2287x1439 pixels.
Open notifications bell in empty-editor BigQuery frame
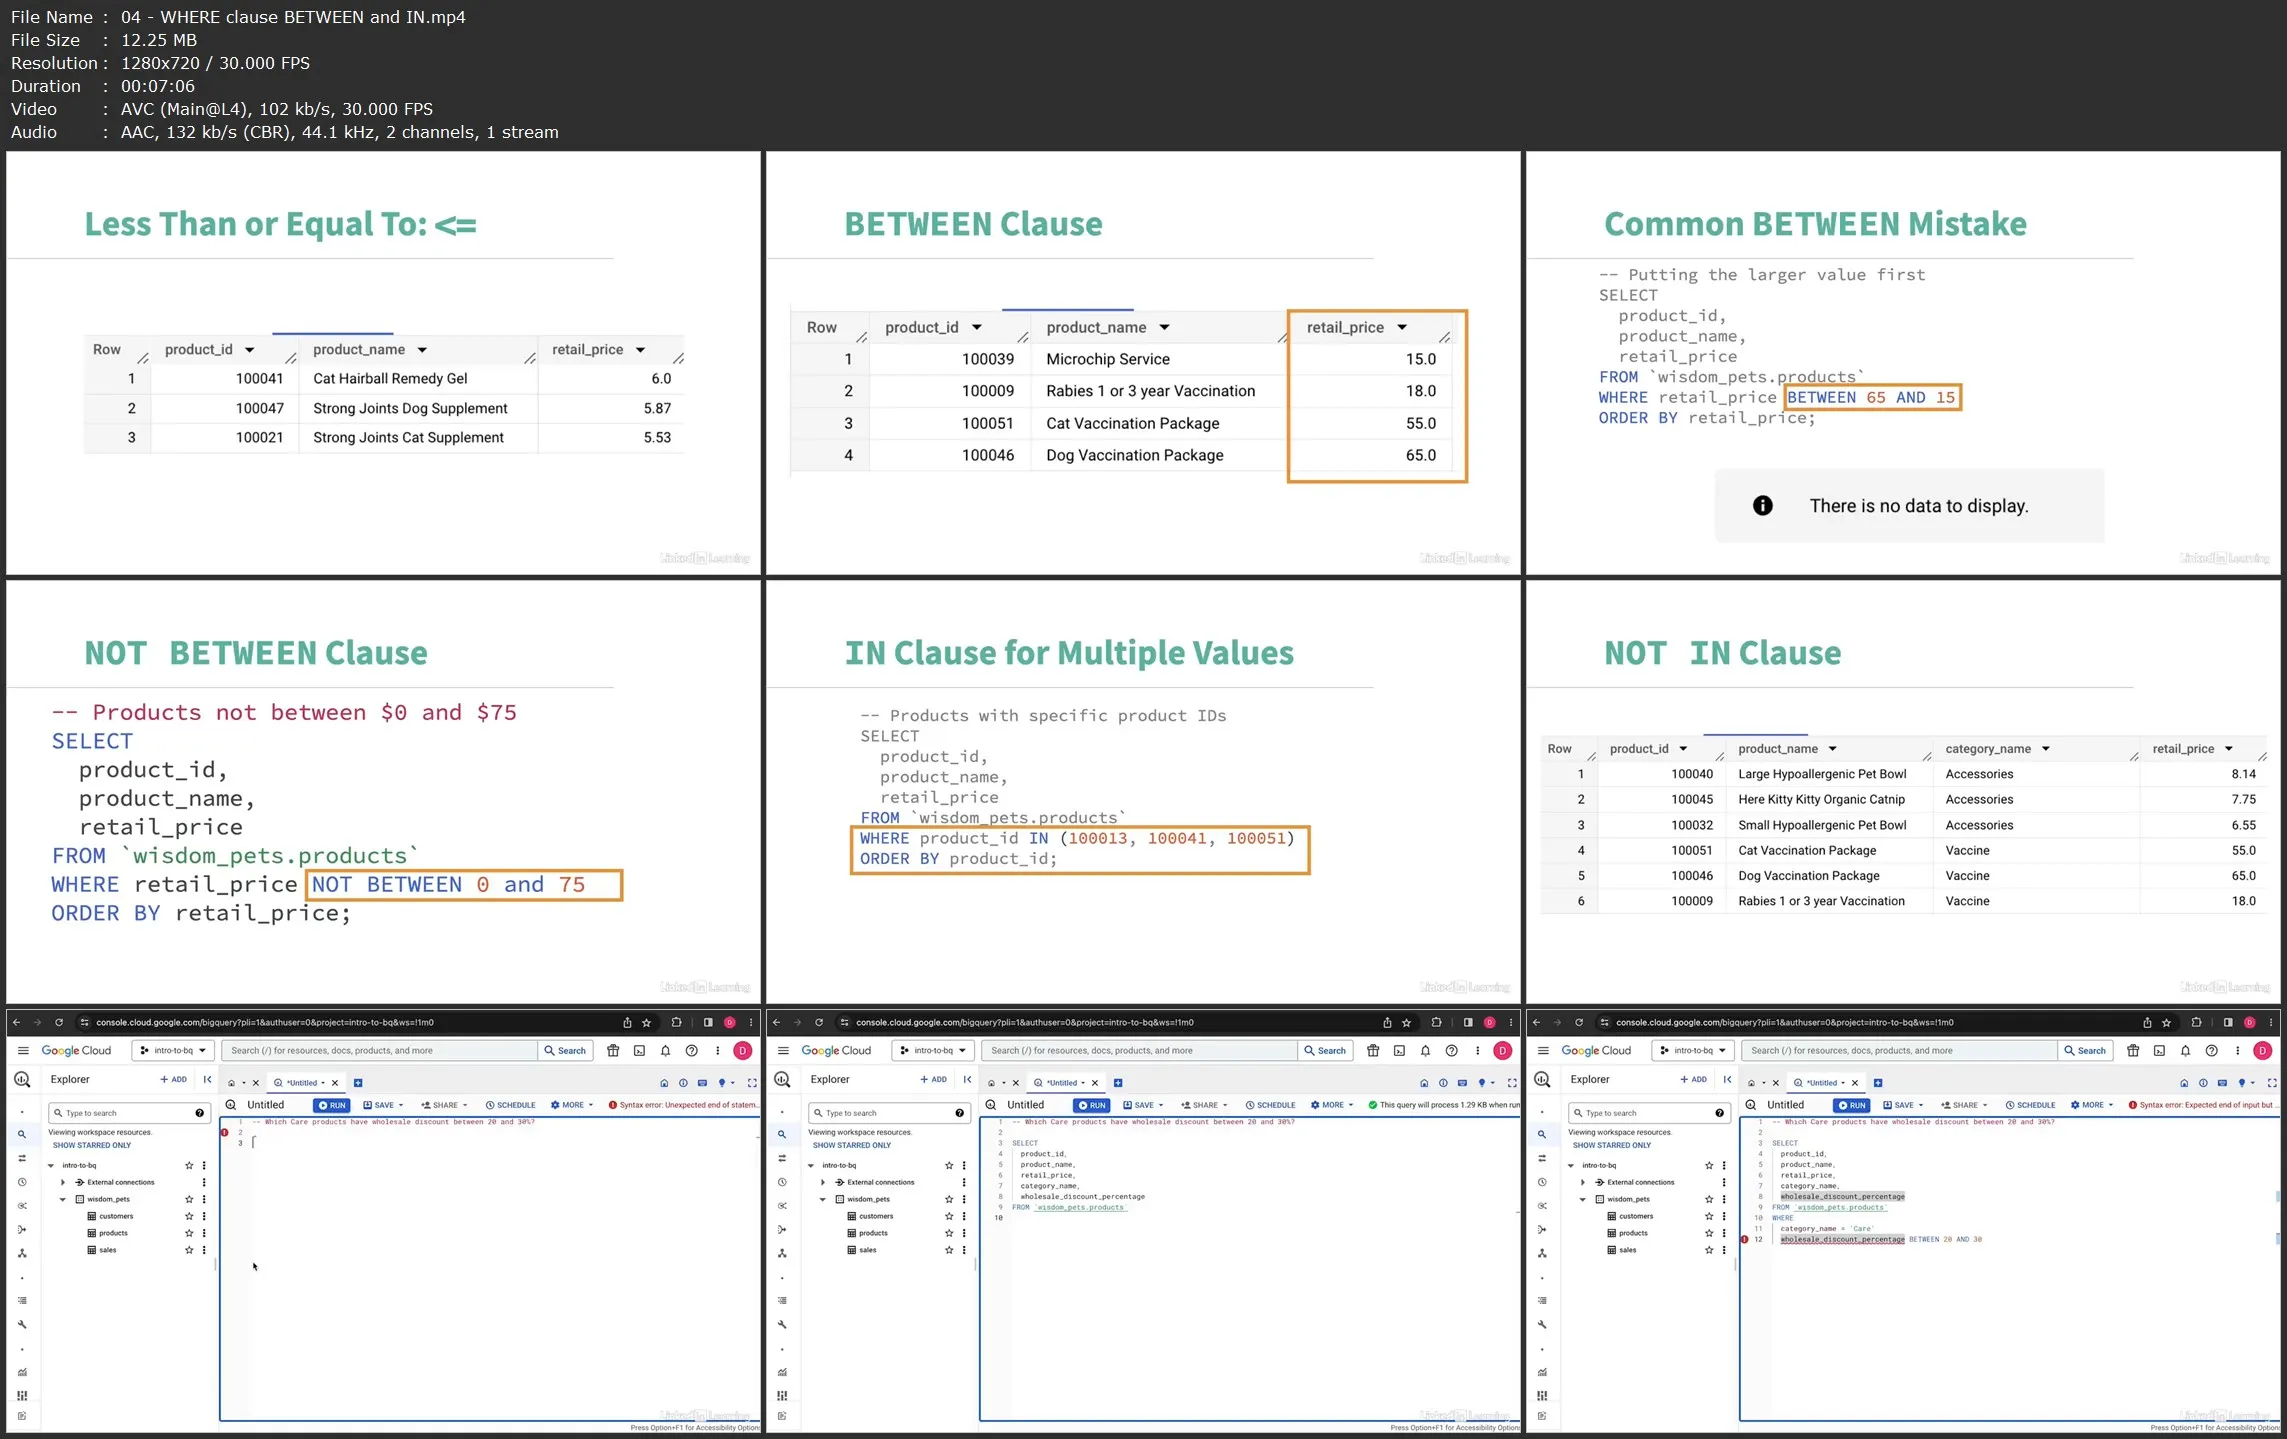(x=665, y=1050)
